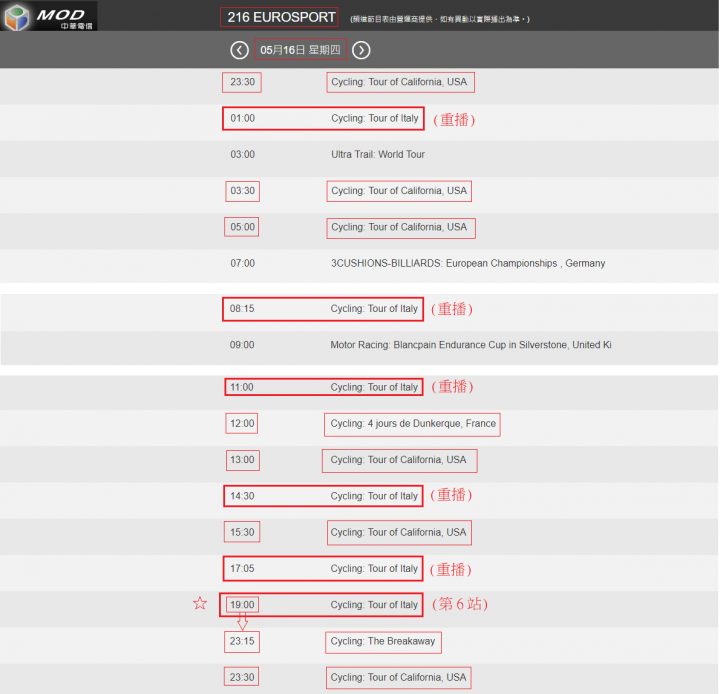This screenshot has width=720, height=694.
Task: Click the 13:00 time entry
Action: pos(242,460)
